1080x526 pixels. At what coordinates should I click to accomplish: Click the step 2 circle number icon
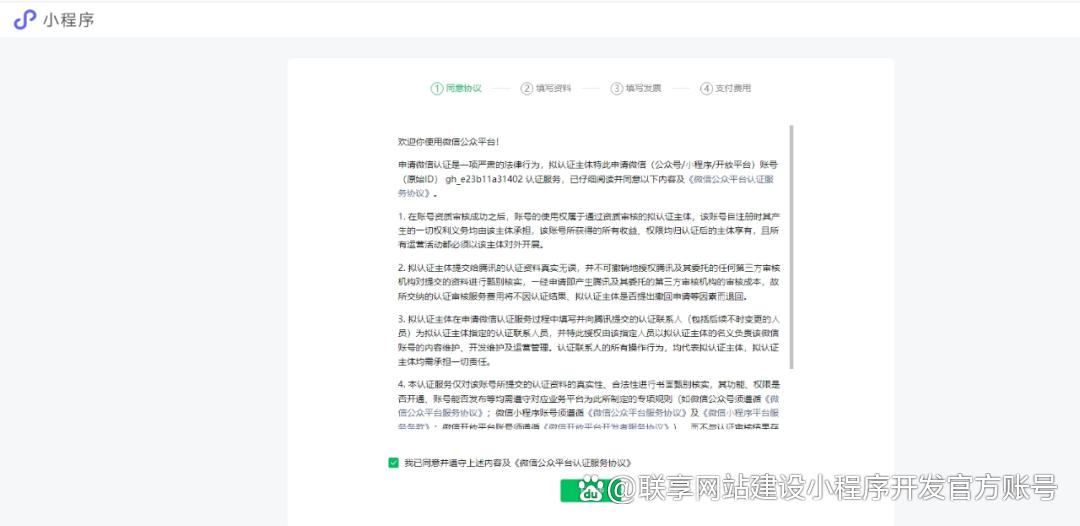point(526,88)
